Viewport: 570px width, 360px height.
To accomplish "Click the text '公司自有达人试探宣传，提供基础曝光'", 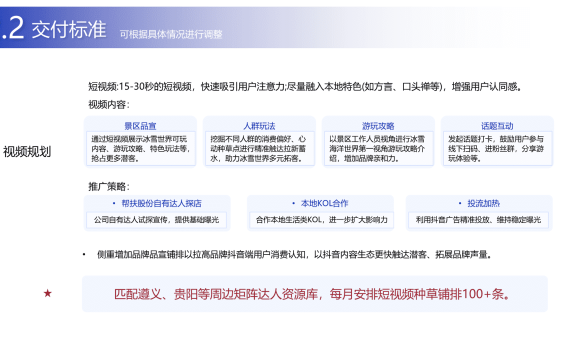I will 157,220.
